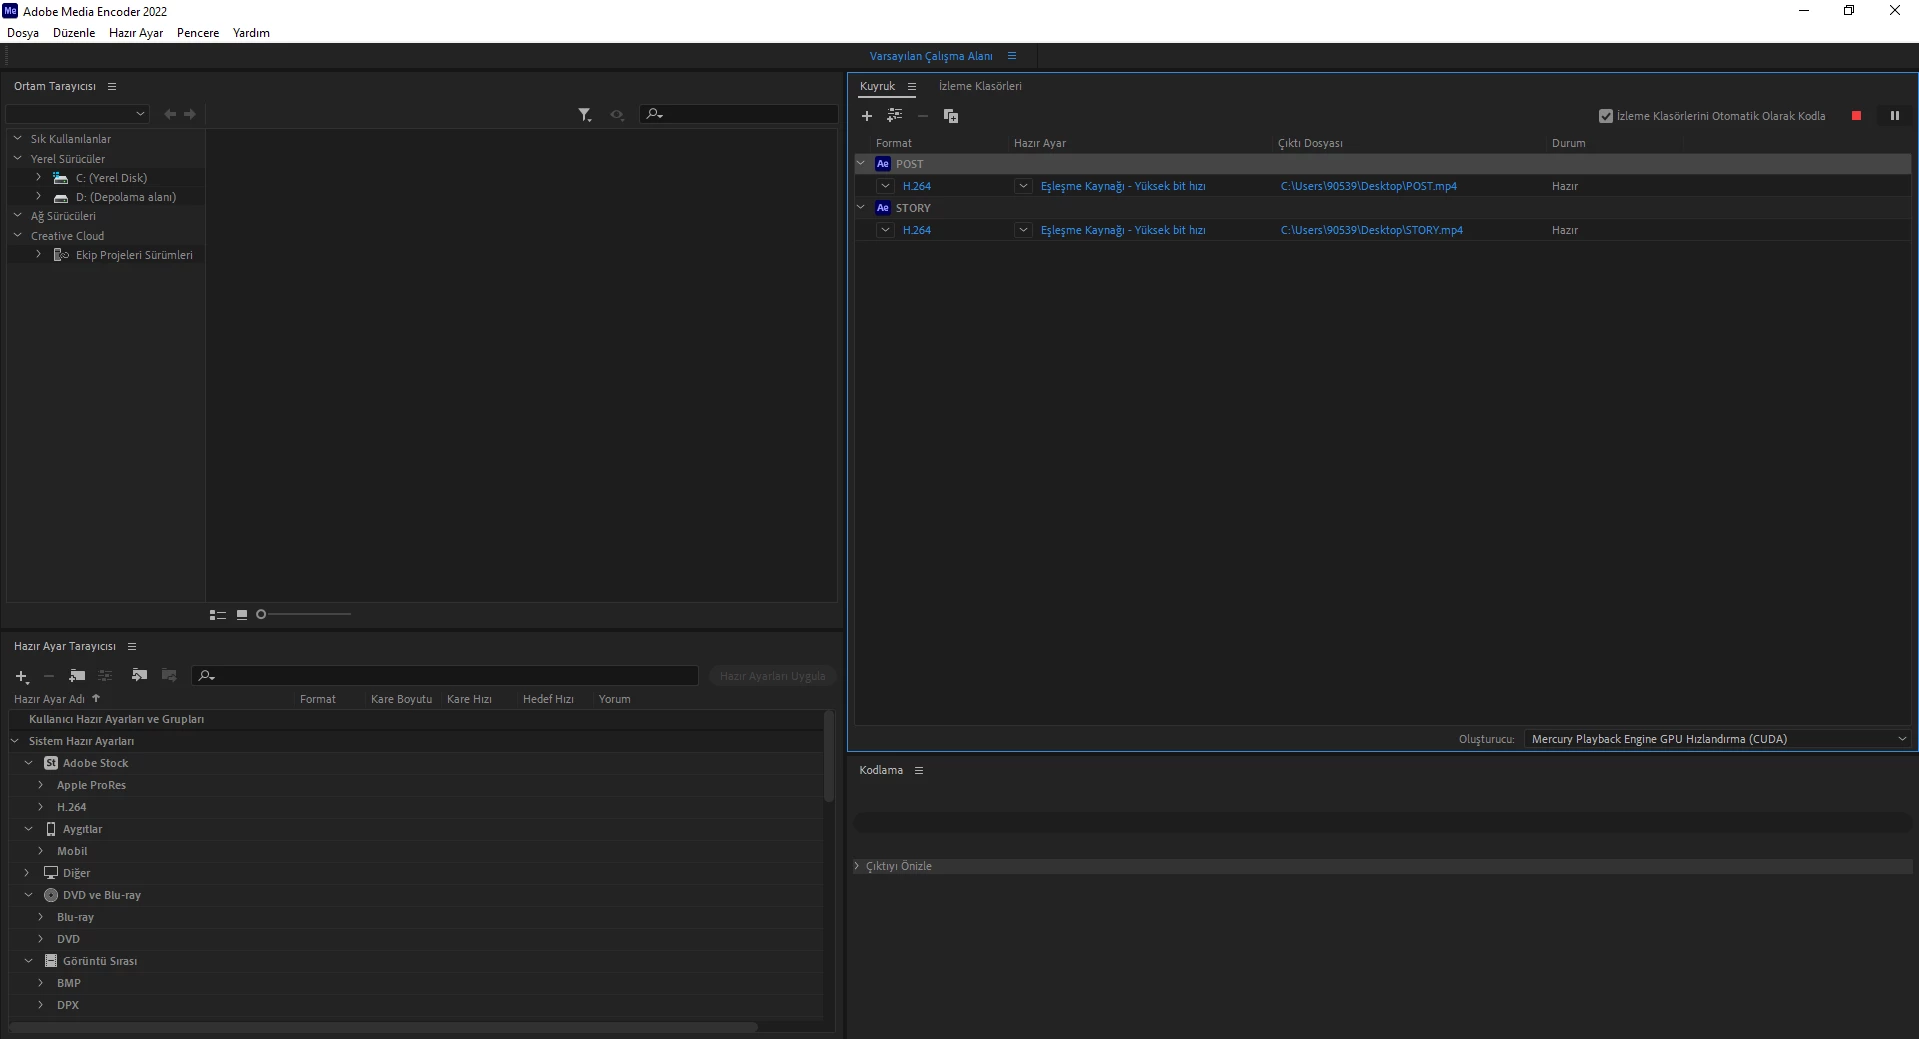Click the export presets icon
Viewport: 1919px width, 1039px height.
click(169, 676)
